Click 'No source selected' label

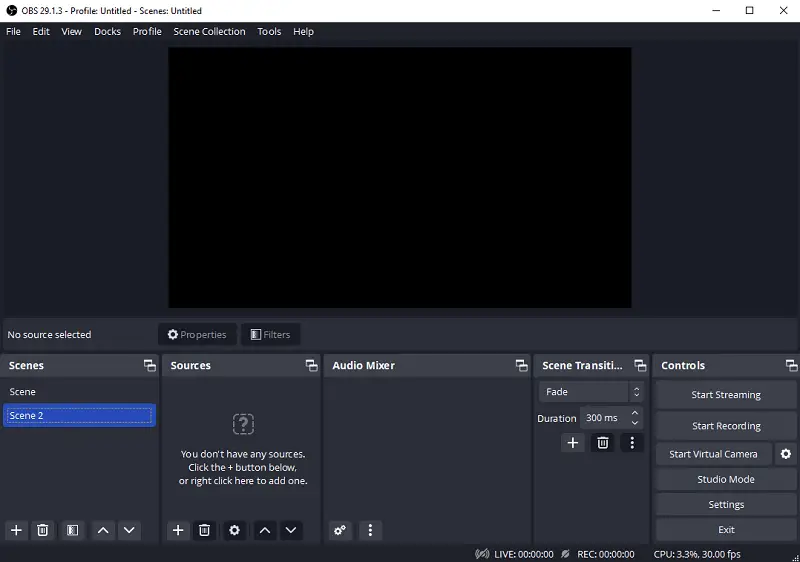49,335
